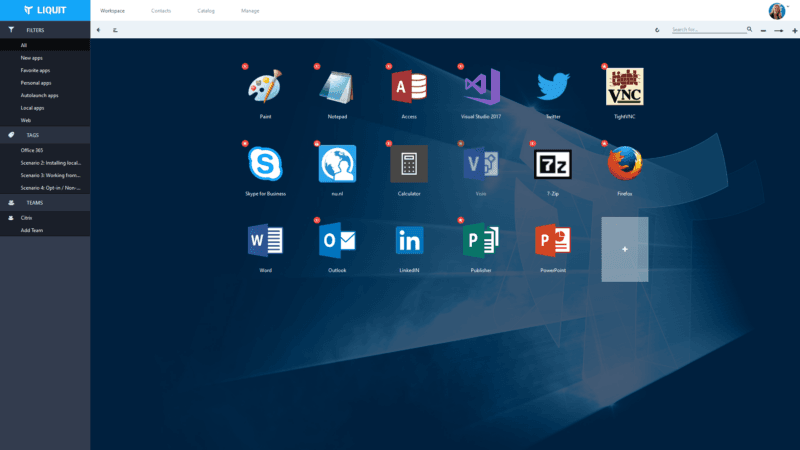The height and width of the screenshot is (450, 800).
Task: Click red badge on Paint icon
Action: click(245, 66)
